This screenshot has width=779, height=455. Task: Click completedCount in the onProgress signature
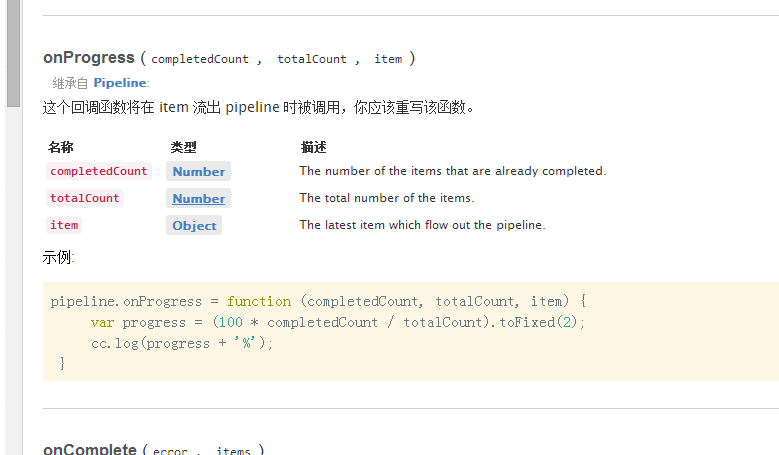200,59
